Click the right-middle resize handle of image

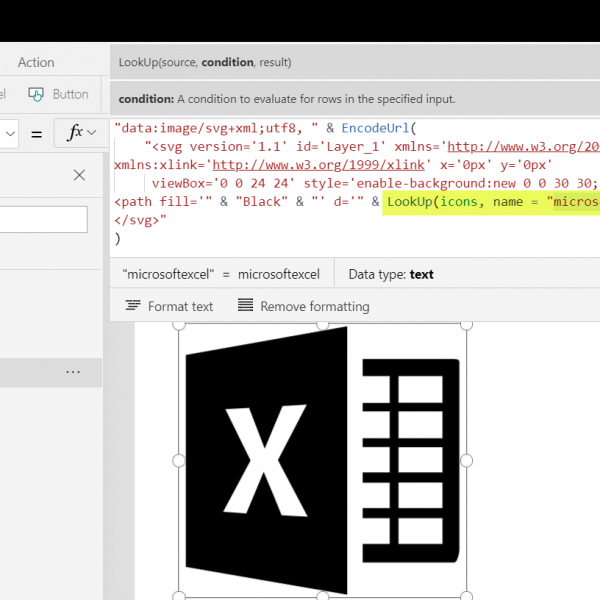pos(466,460)
